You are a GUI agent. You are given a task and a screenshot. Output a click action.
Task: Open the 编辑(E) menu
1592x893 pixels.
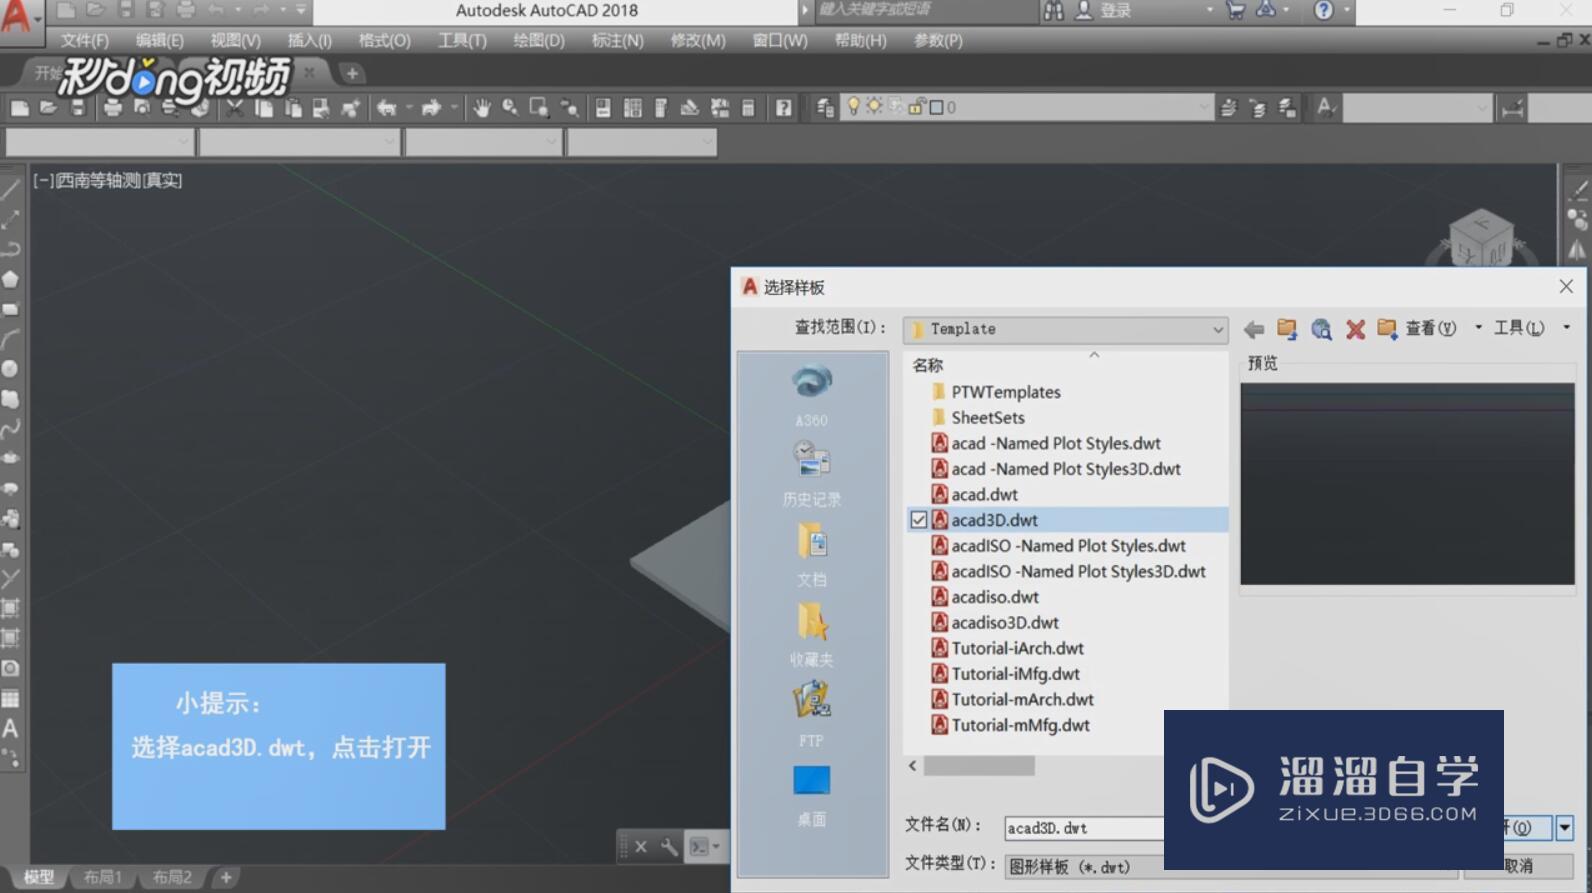(x=160, y=41)
